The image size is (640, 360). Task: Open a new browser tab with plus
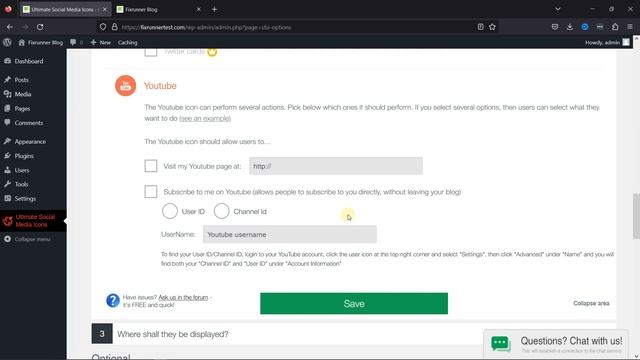click(214, 9)
